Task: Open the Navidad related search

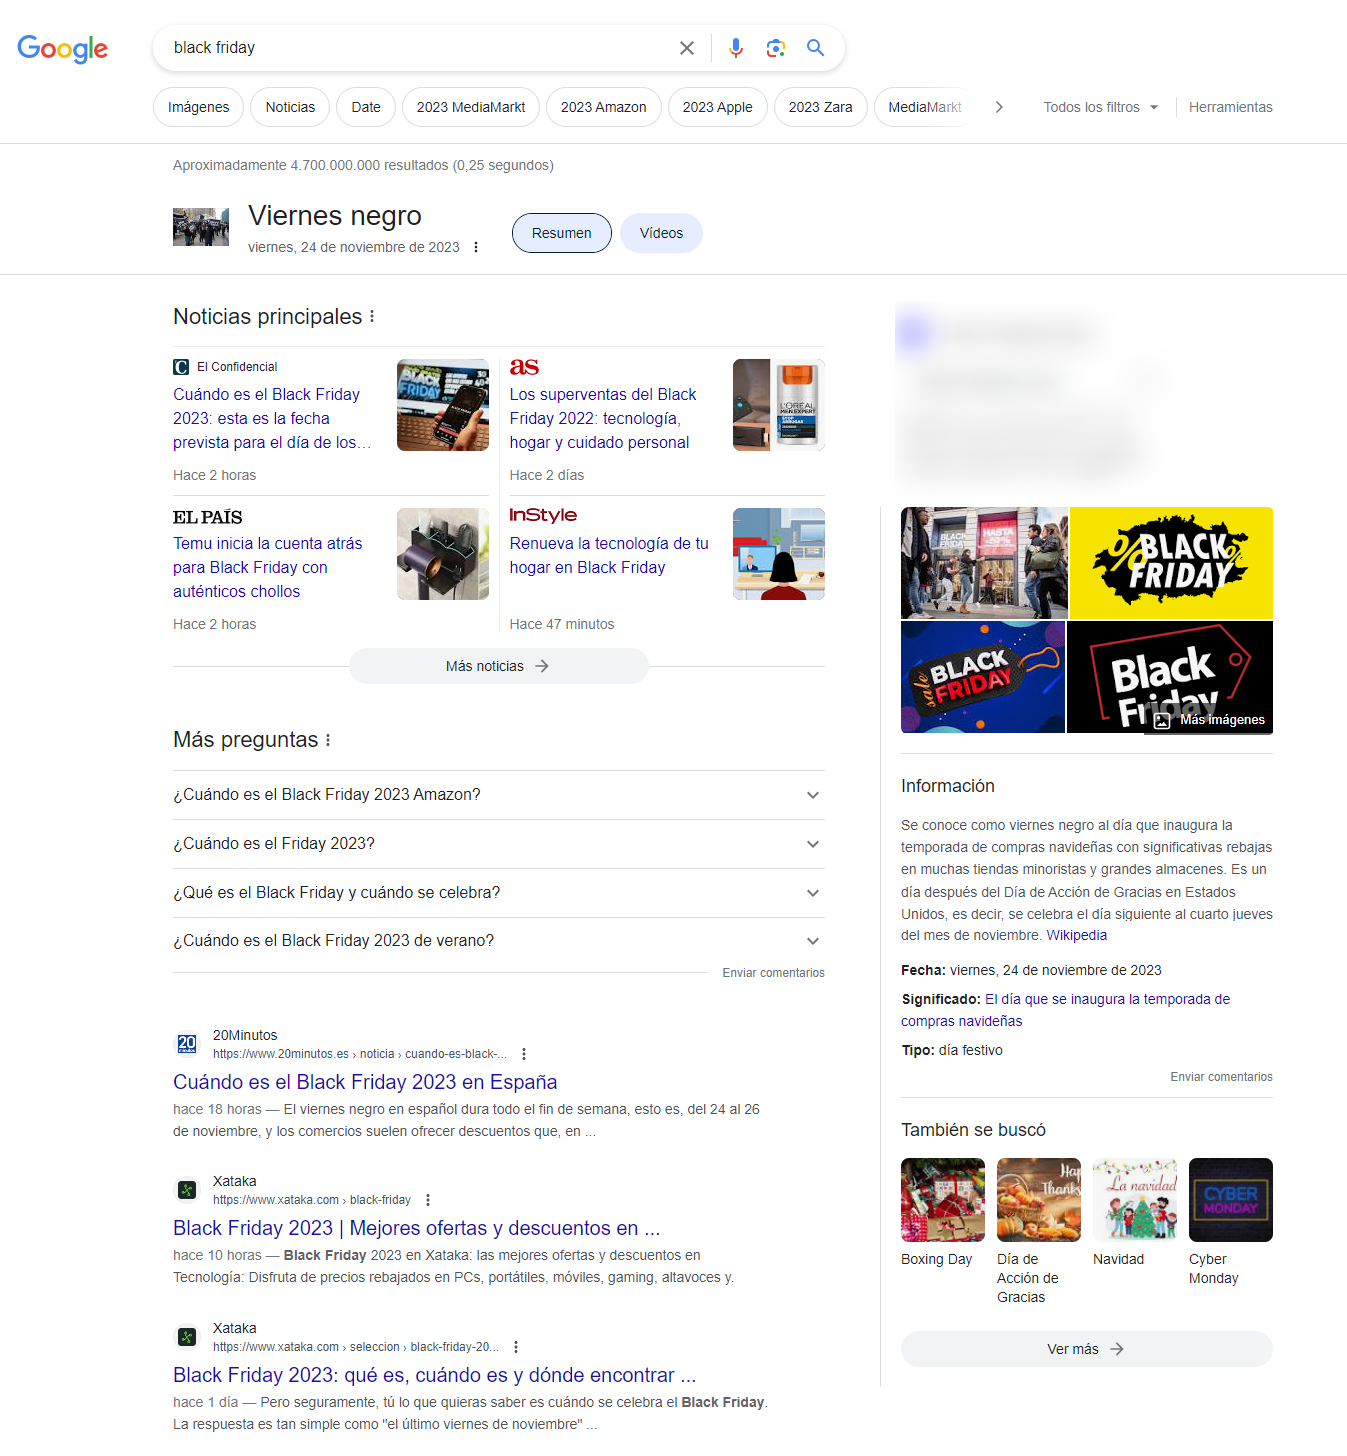Action: 1134,1213
